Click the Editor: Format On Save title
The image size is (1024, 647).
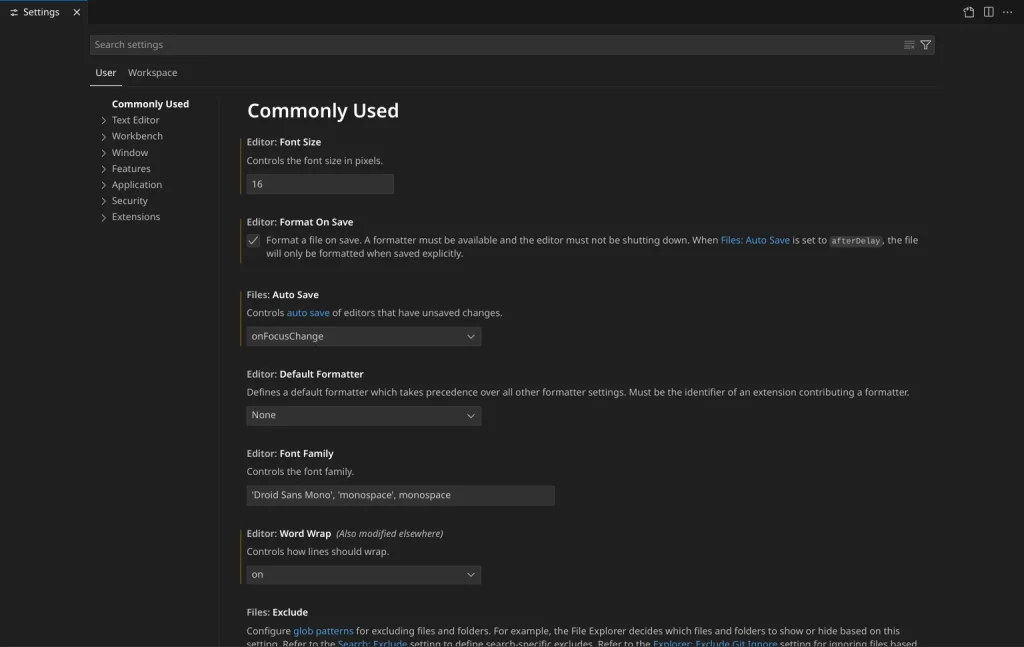pyautogui.click(x=300, y=222)
